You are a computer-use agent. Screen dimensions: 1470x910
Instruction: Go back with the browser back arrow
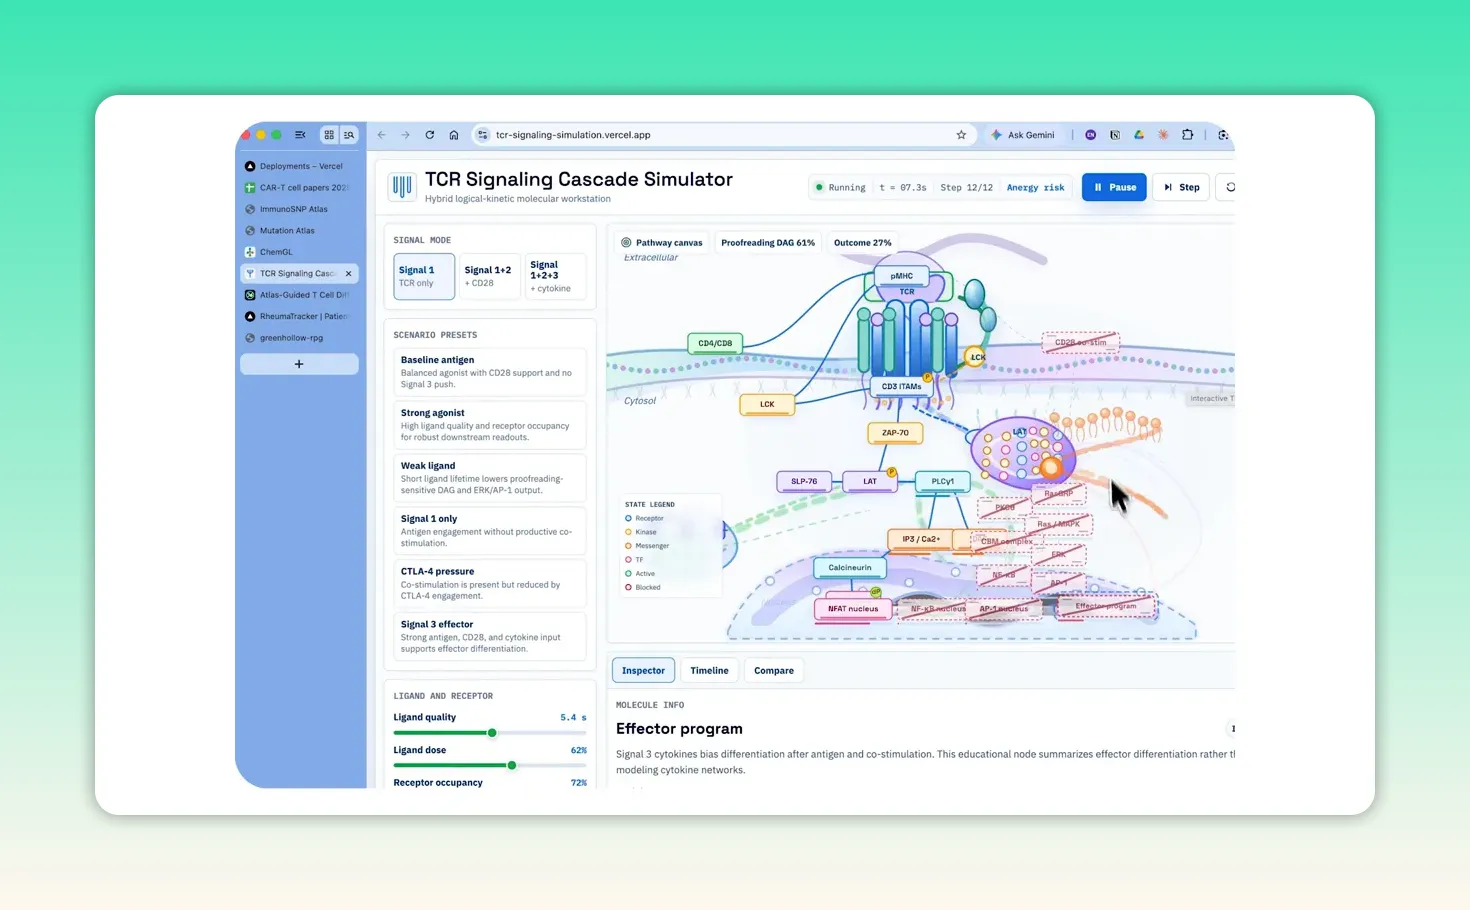[381, 135]
